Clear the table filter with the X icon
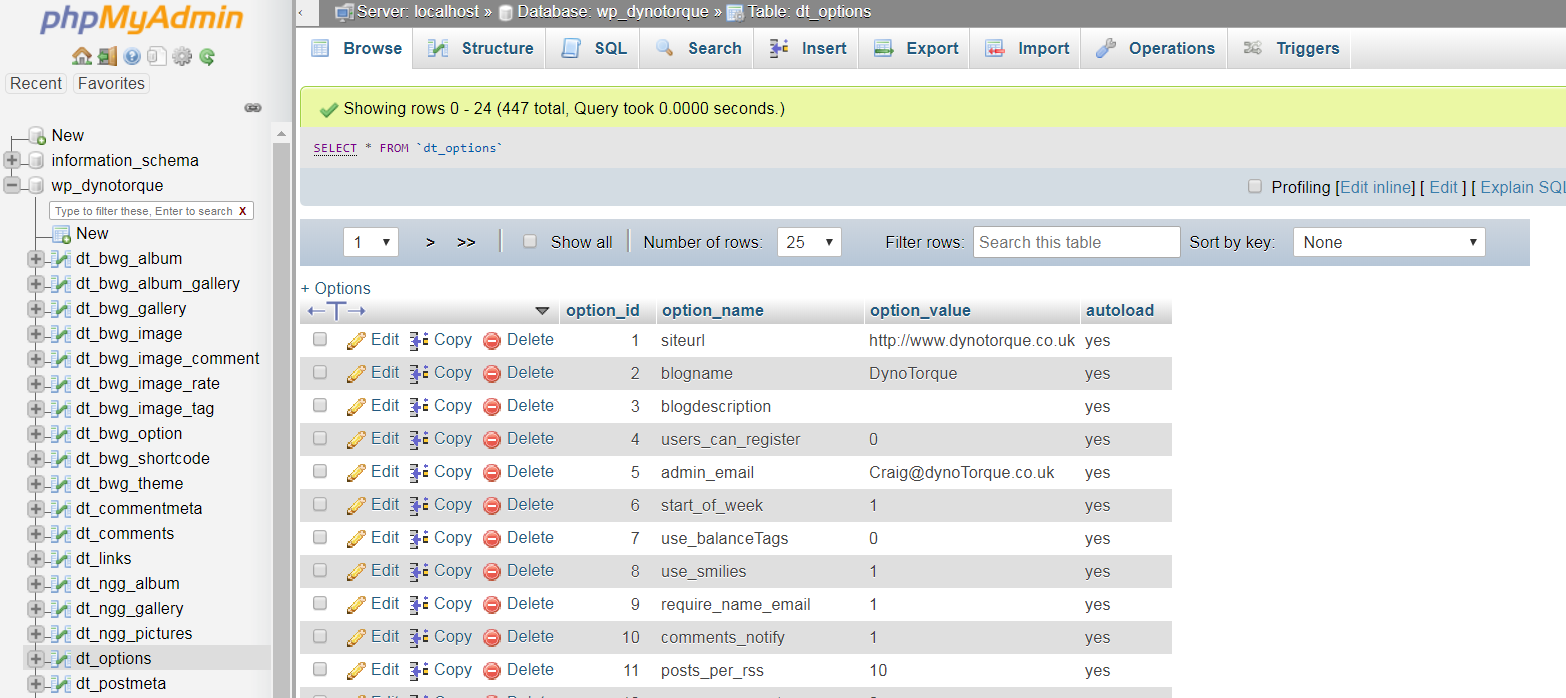This screenshot has height=698, width=1566. (242, 211)
